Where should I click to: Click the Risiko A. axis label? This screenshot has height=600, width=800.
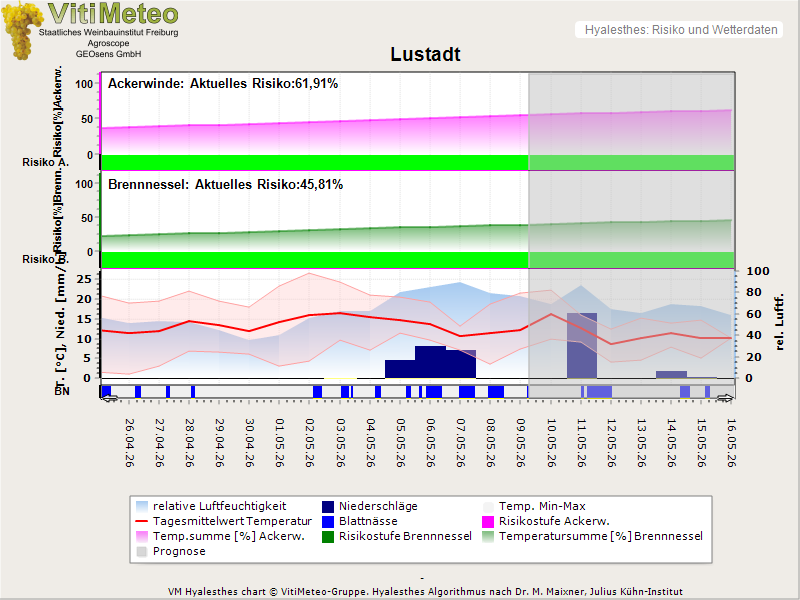pos(45,162)
